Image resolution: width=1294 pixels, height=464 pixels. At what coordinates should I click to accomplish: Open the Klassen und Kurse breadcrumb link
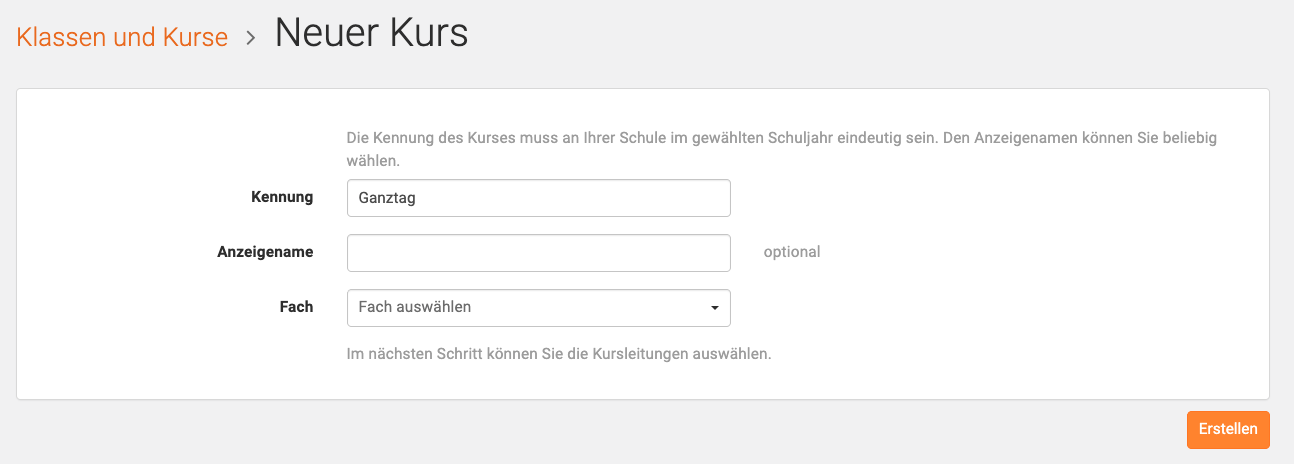tap(122, 38)
